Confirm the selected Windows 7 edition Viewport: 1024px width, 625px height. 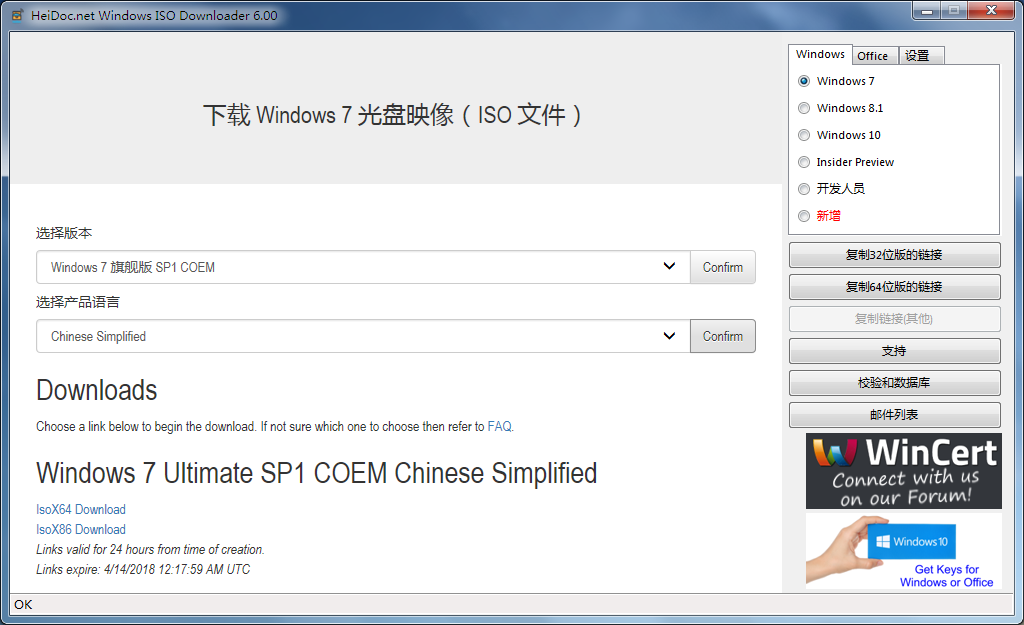723,267
